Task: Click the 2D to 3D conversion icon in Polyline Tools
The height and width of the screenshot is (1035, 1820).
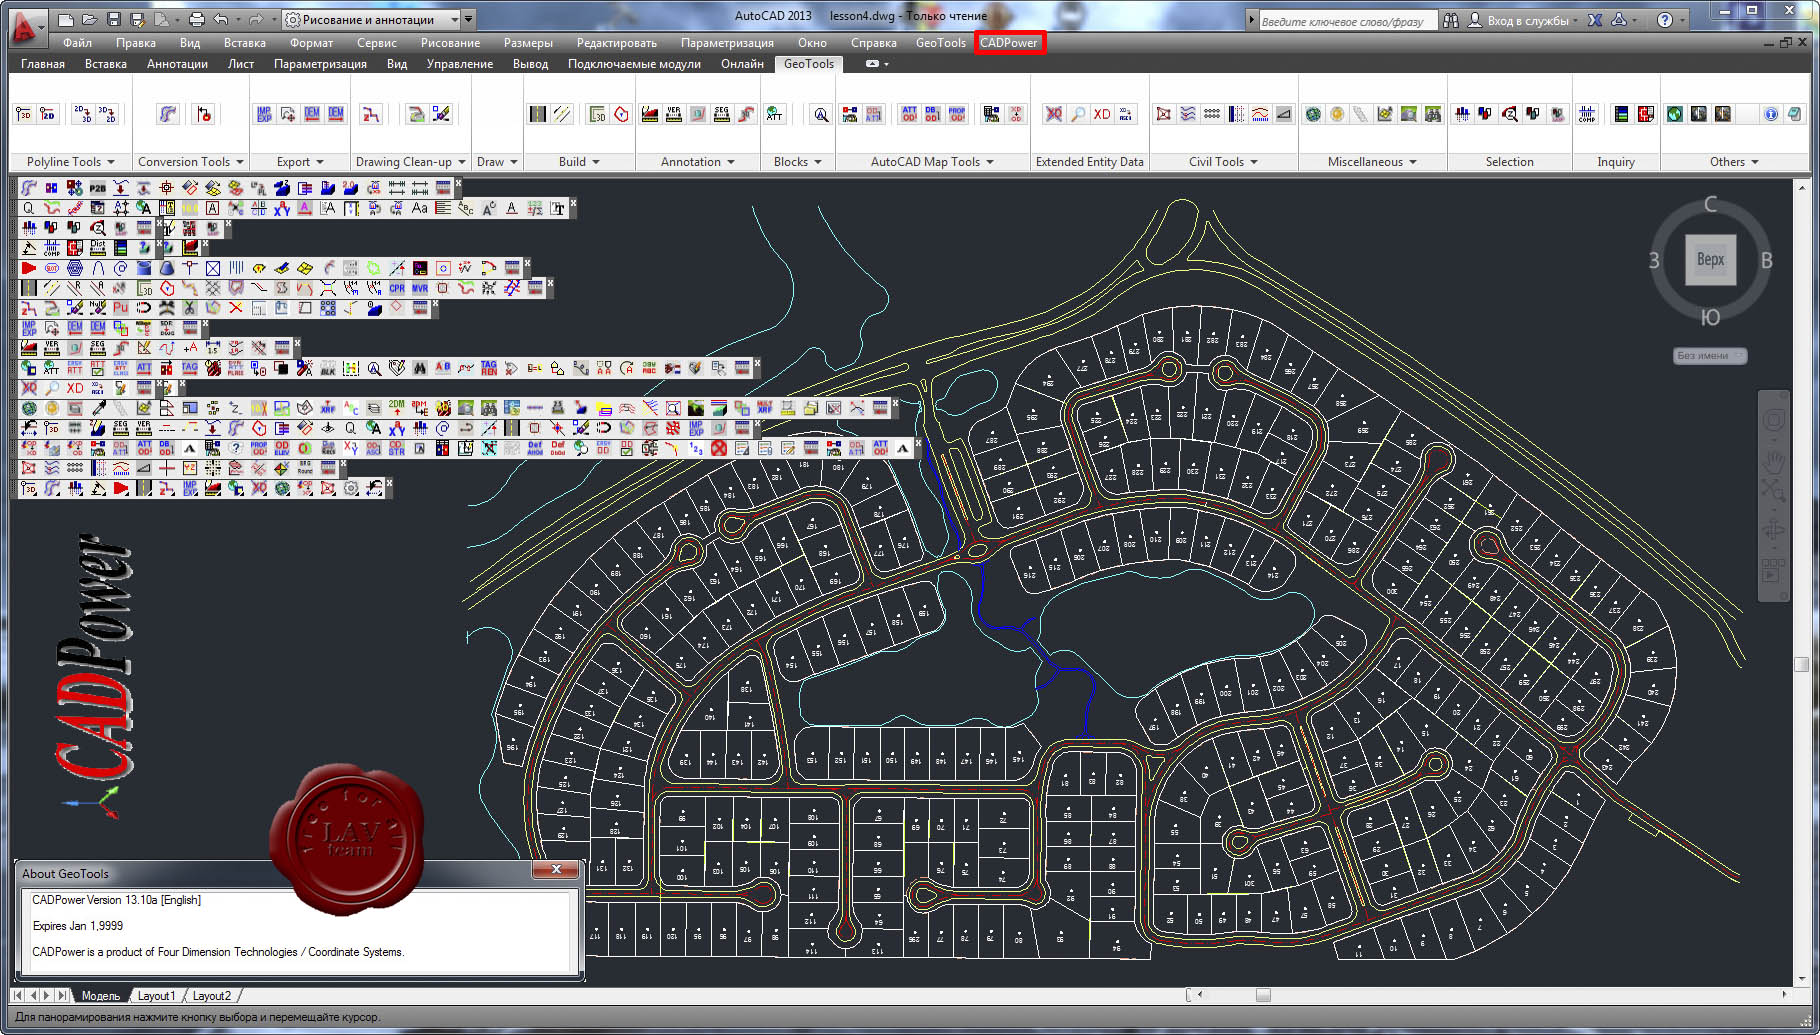Action: click(83, 113)
